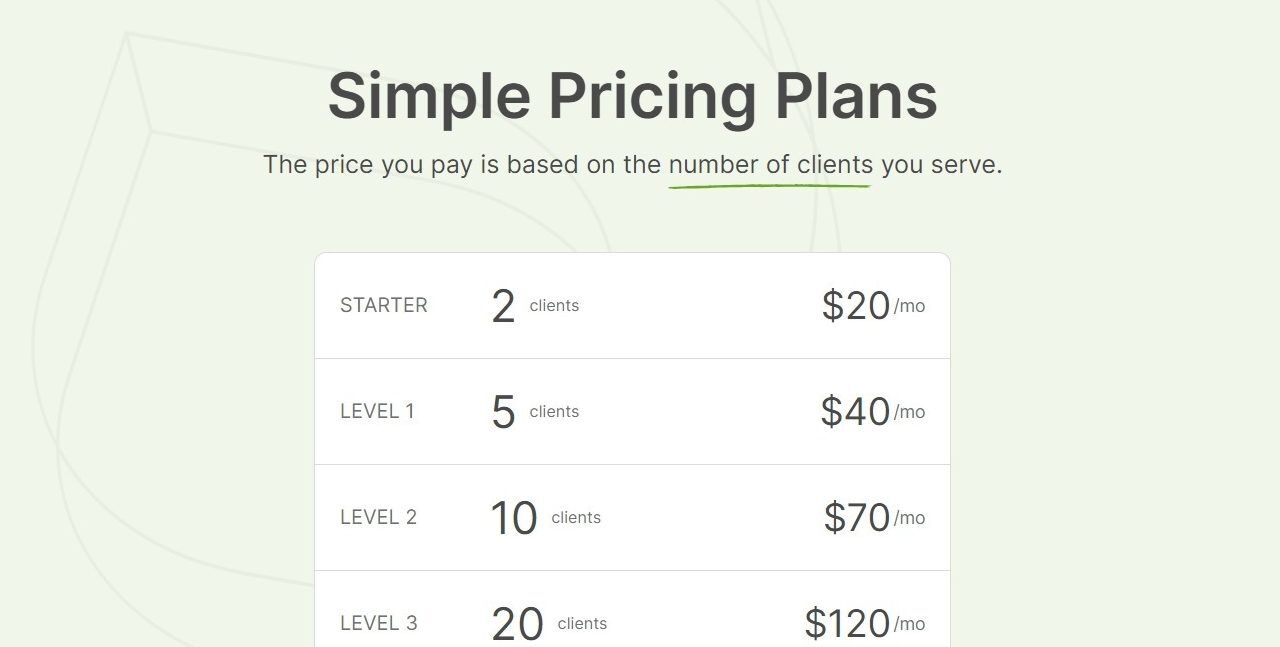1280x647 pixels.
Task: Click the "/mo" text beside $20
Action: [x=909, y=306]
